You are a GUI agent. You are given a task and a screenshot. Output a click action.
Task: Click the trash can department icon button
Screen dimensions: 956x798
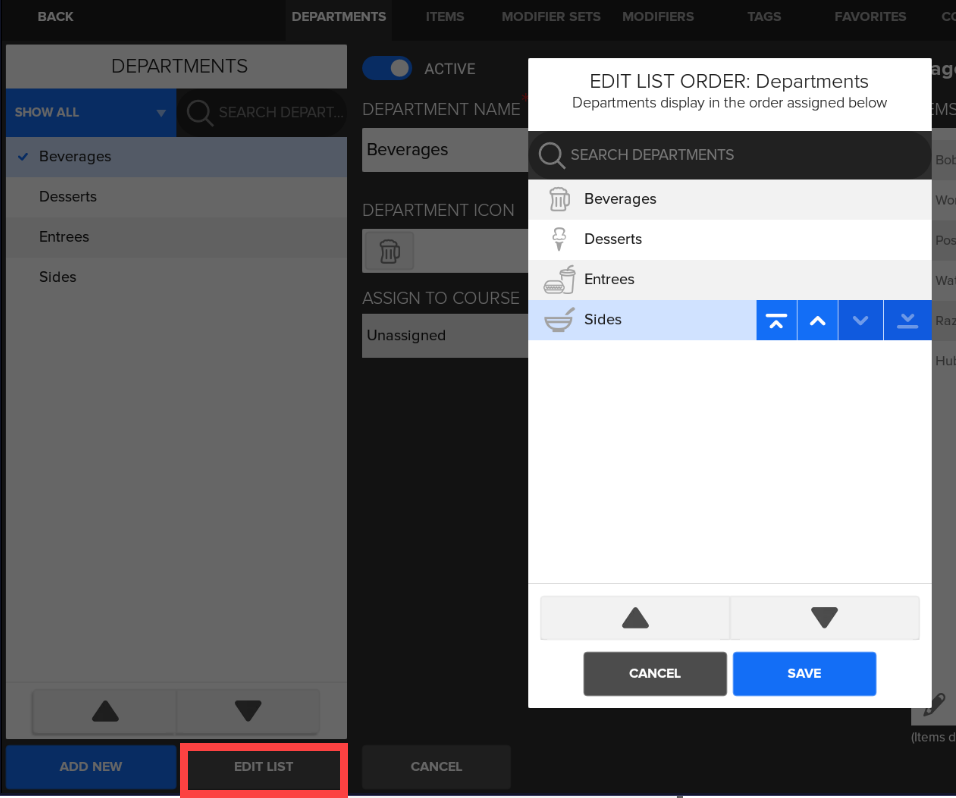[389, 251]
